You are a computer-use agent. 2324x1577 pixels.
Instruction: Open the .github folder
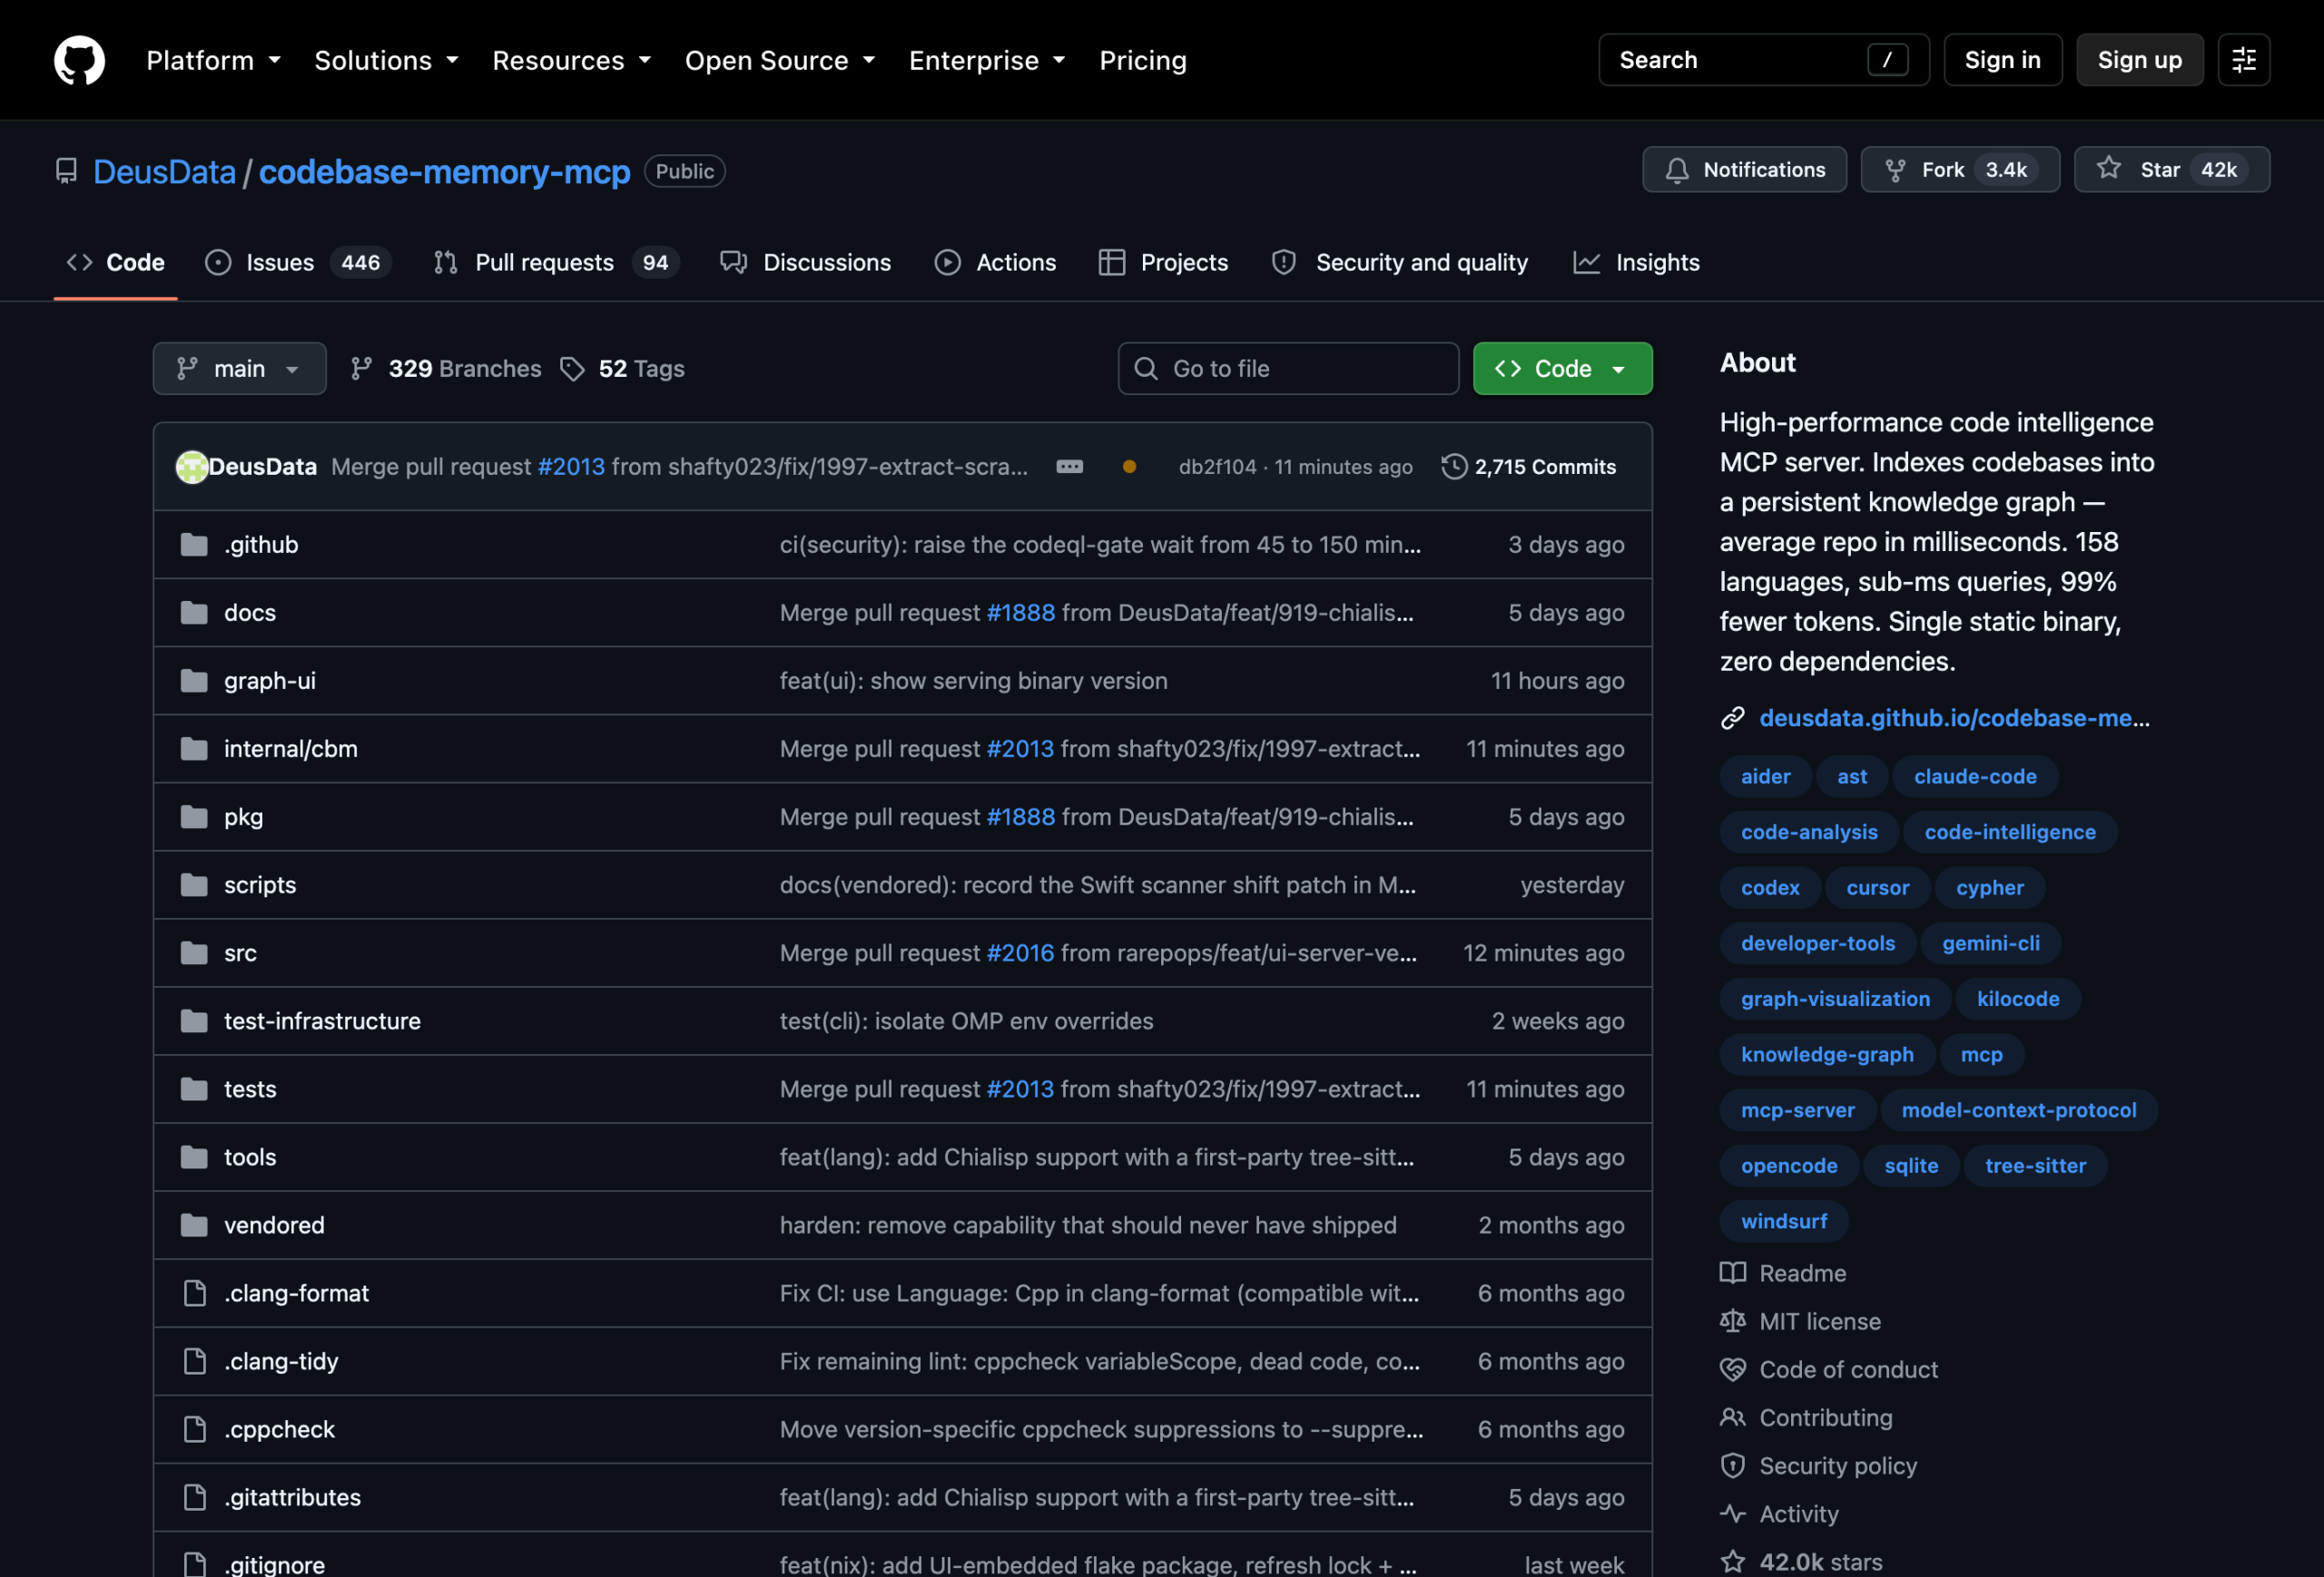click(x=261, y=545)
